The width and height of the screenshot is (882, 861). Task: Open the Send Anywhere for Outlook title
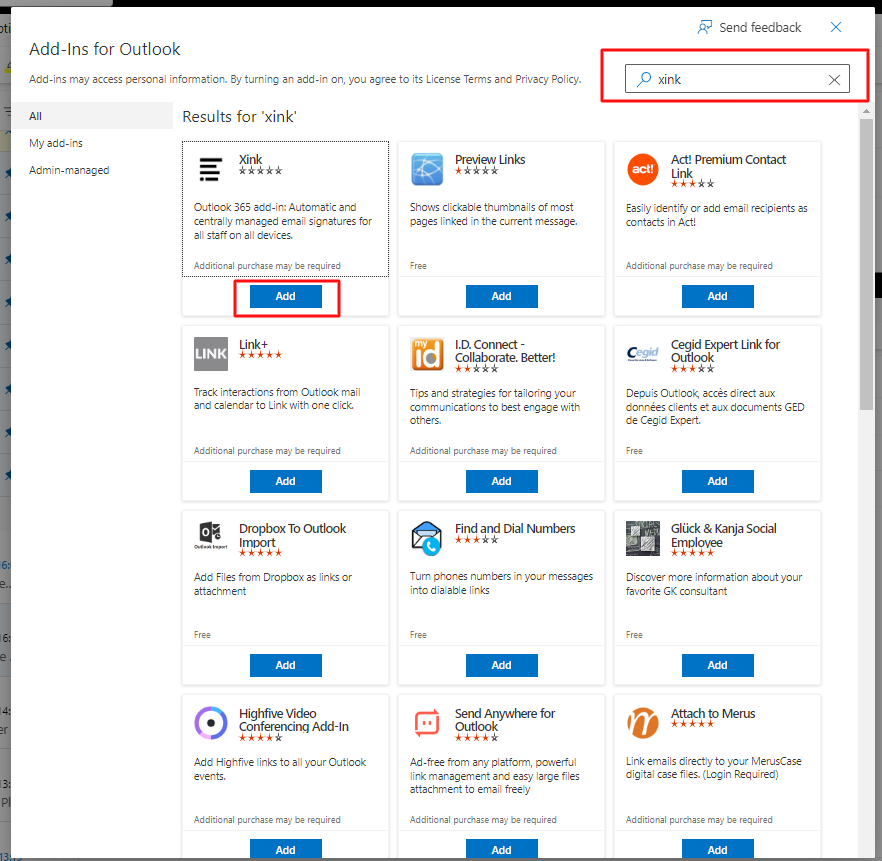click(505, 720)
